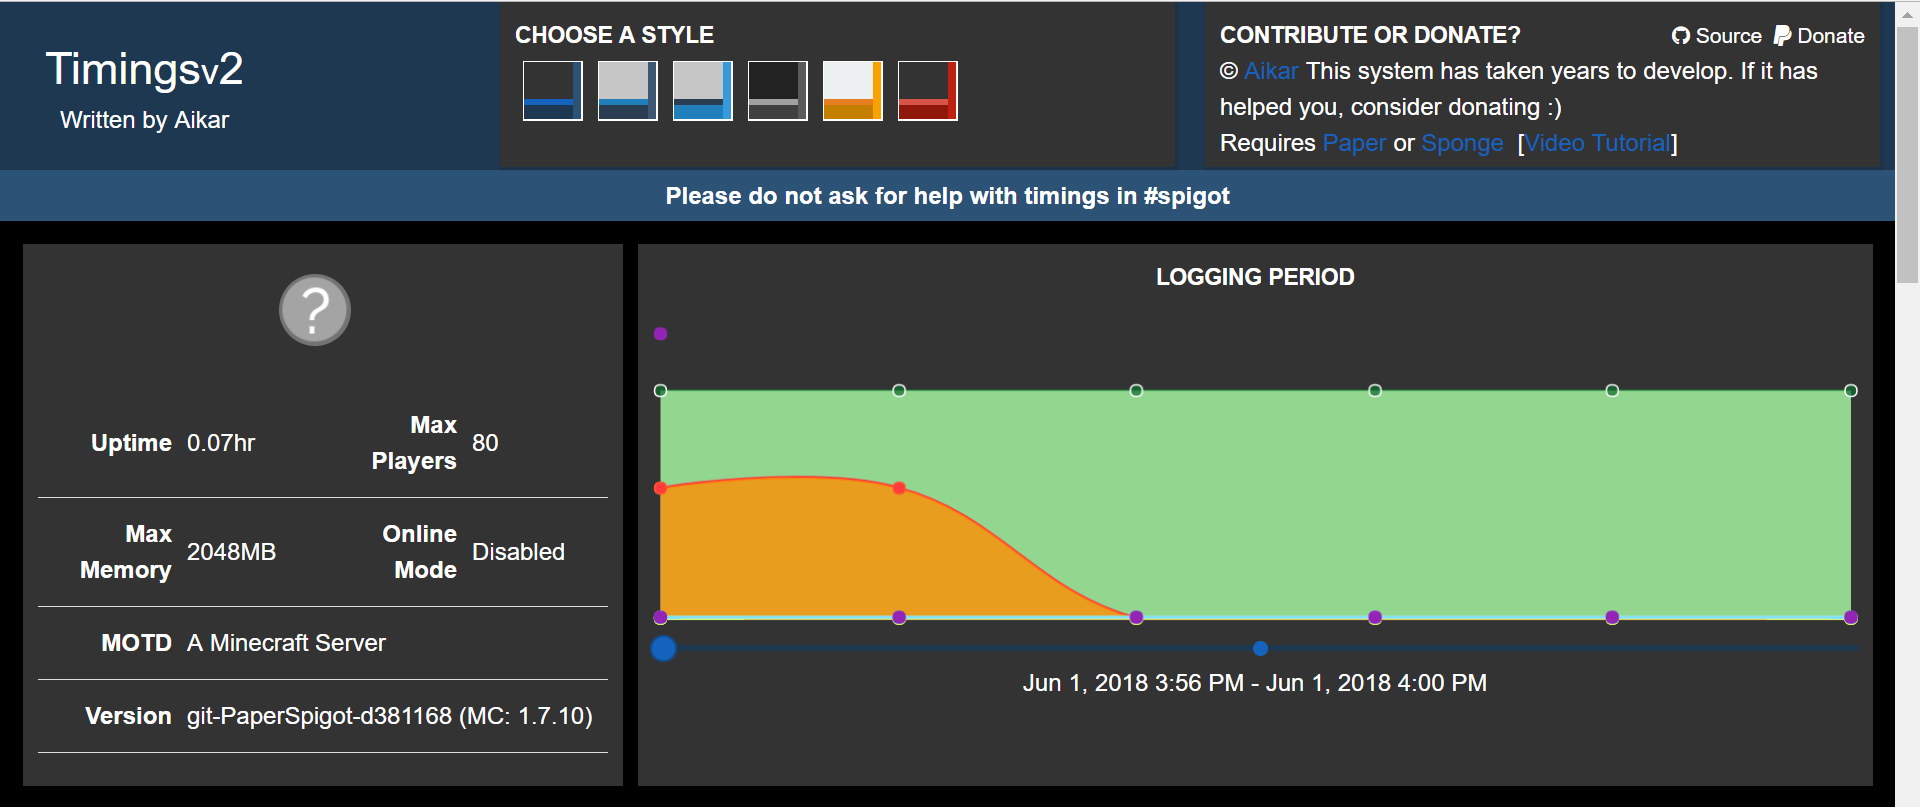
Task: Choose the gray and navy style swatch
Action: pos(627,91)
